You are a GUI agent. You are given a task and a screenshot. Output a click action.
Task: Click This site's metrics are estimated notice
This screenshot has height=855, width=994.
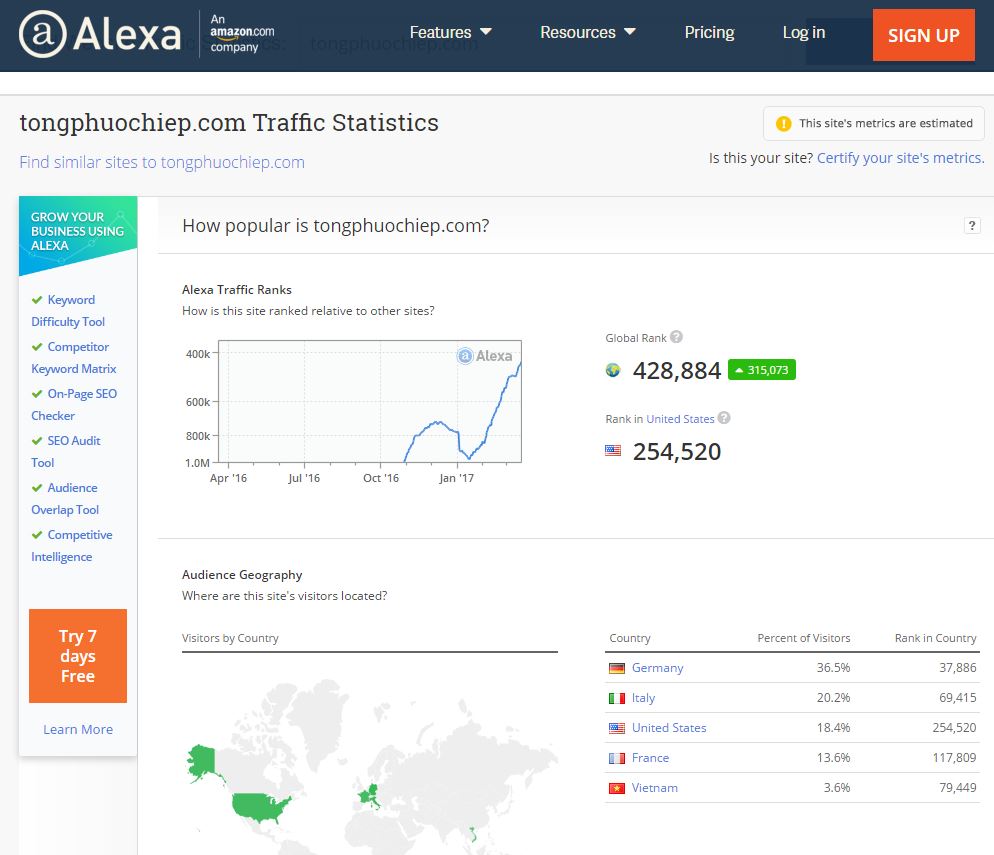874,124
